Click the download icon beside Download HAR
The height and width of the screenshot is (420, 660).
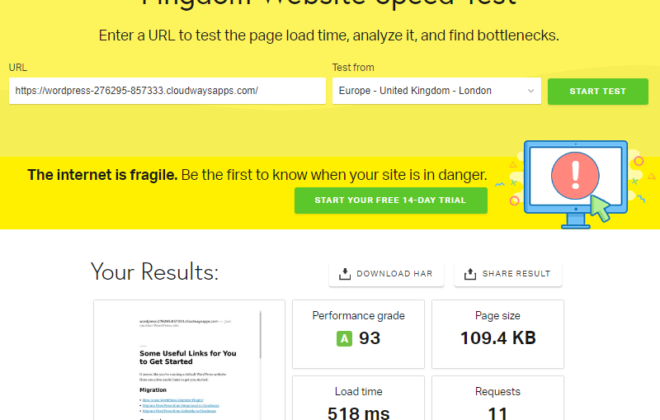[345, 274]
